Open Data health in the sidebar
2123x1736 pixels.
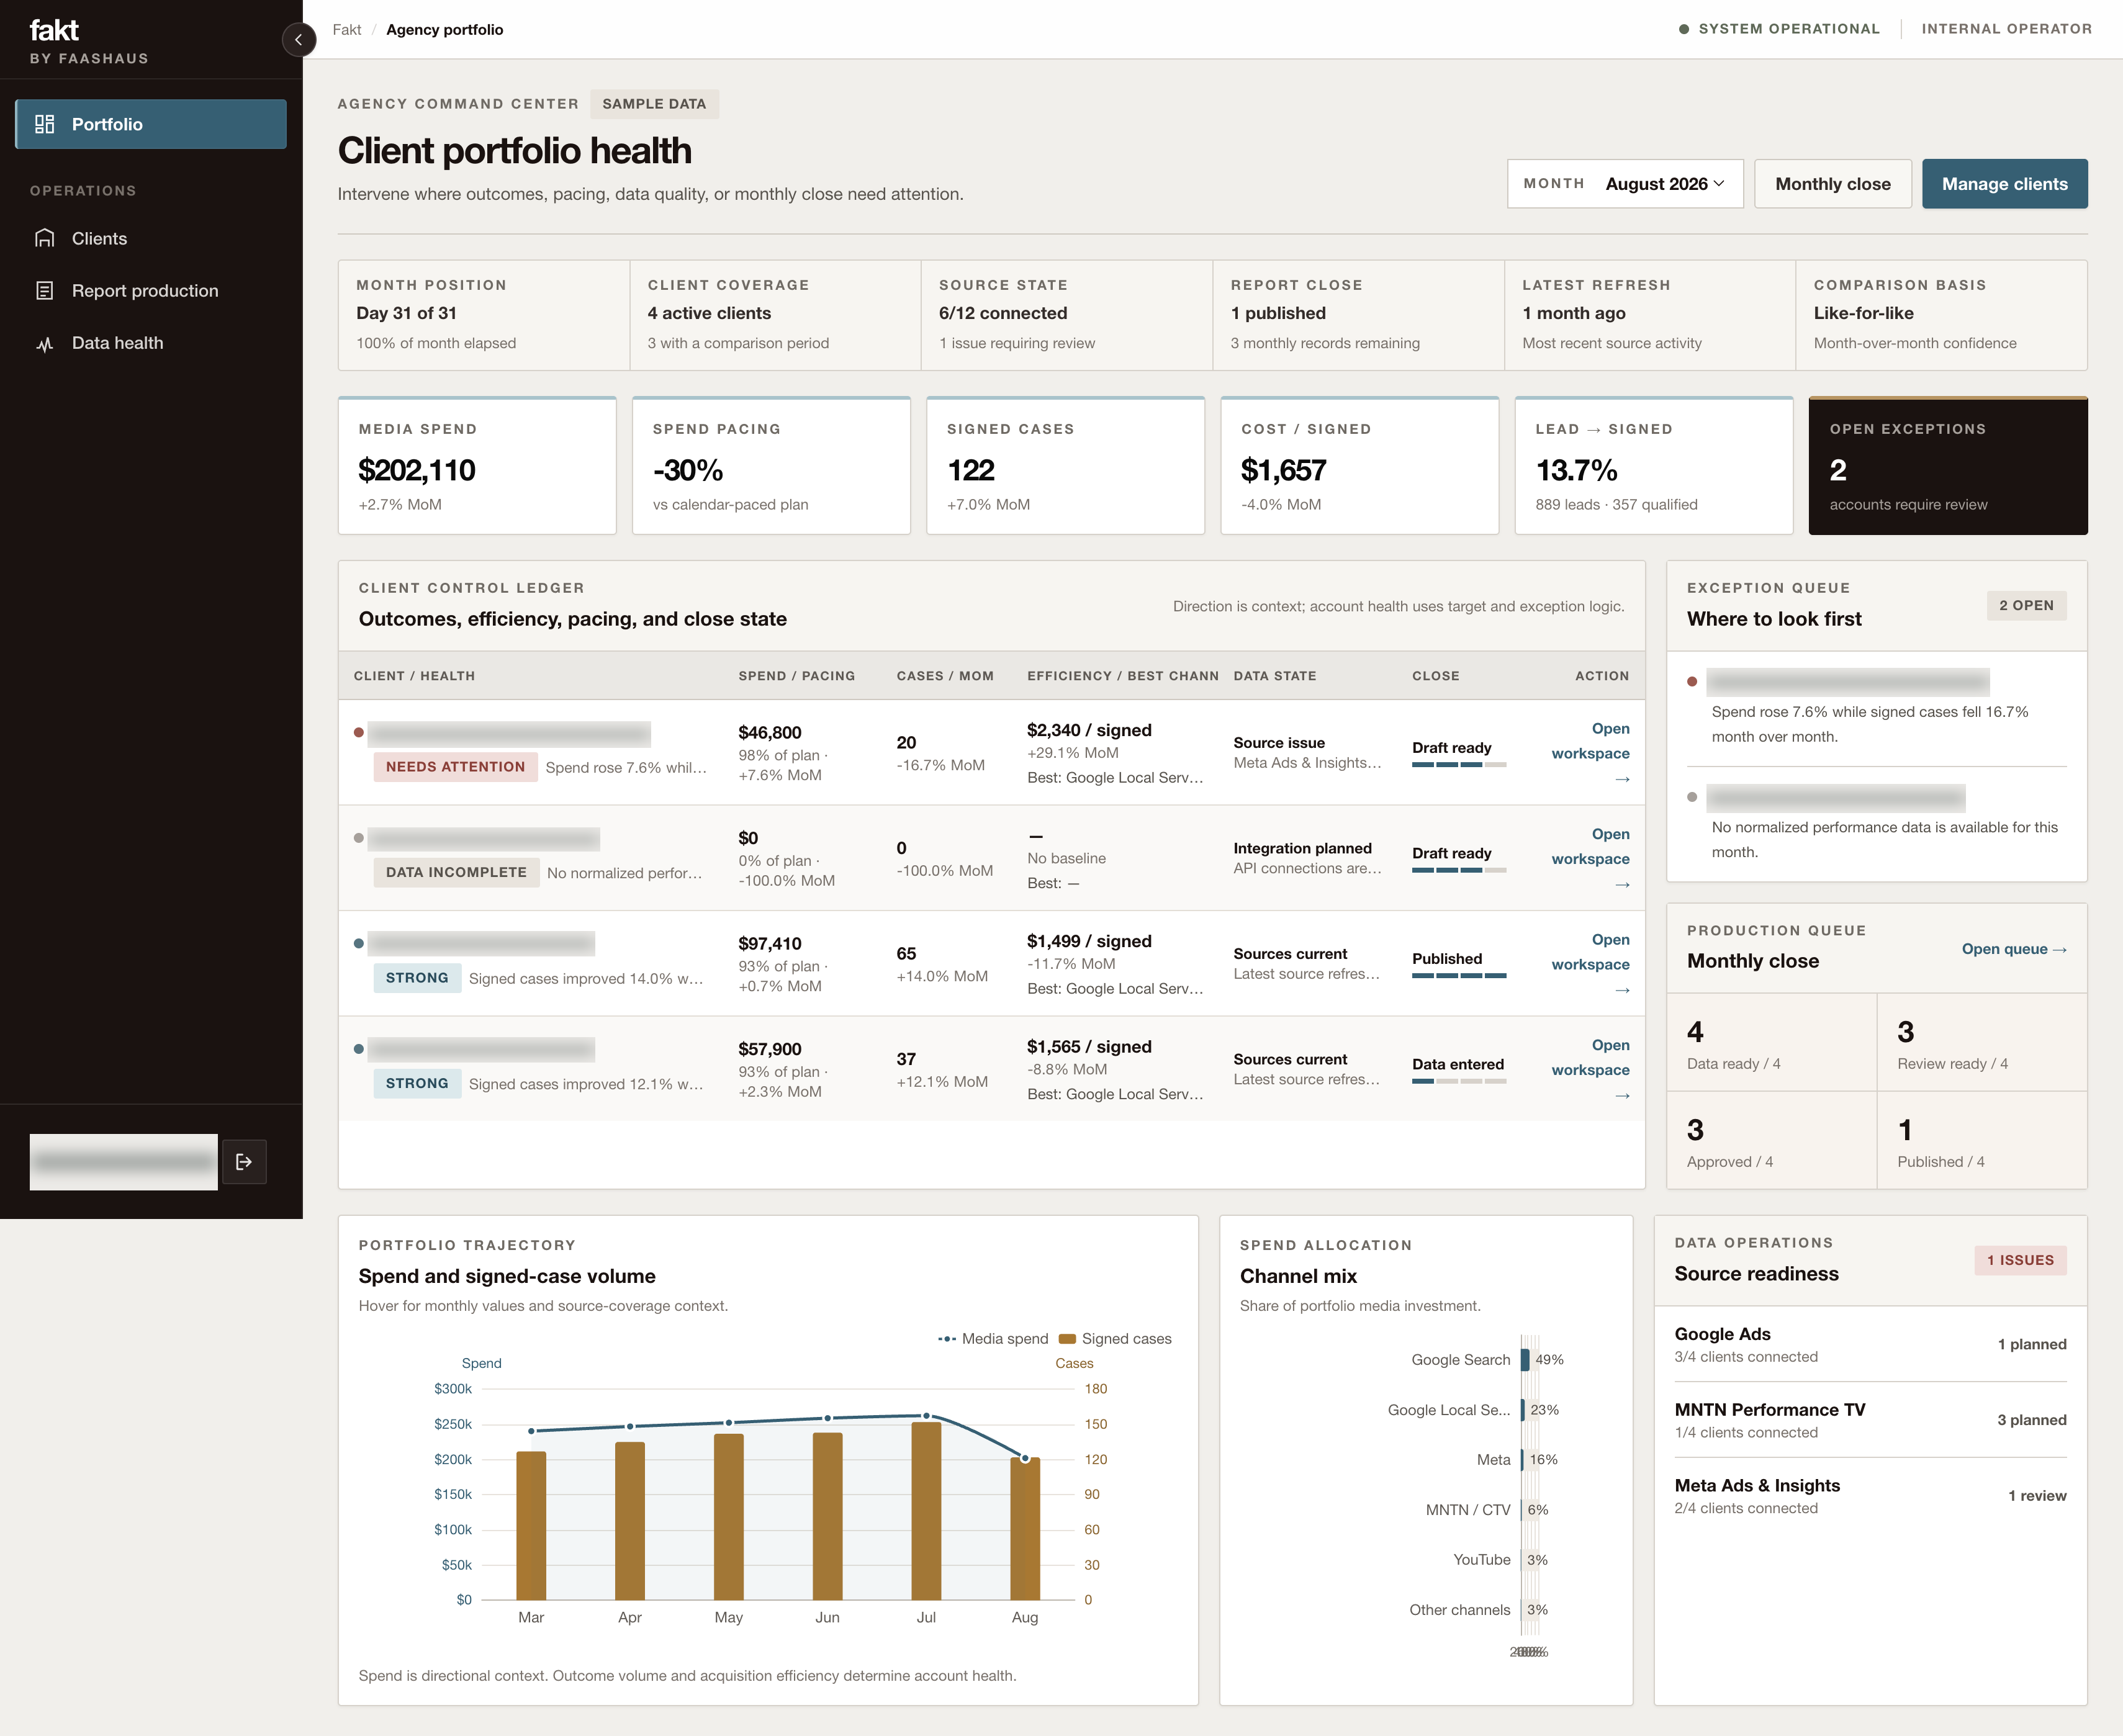click(x=151, y=343)
